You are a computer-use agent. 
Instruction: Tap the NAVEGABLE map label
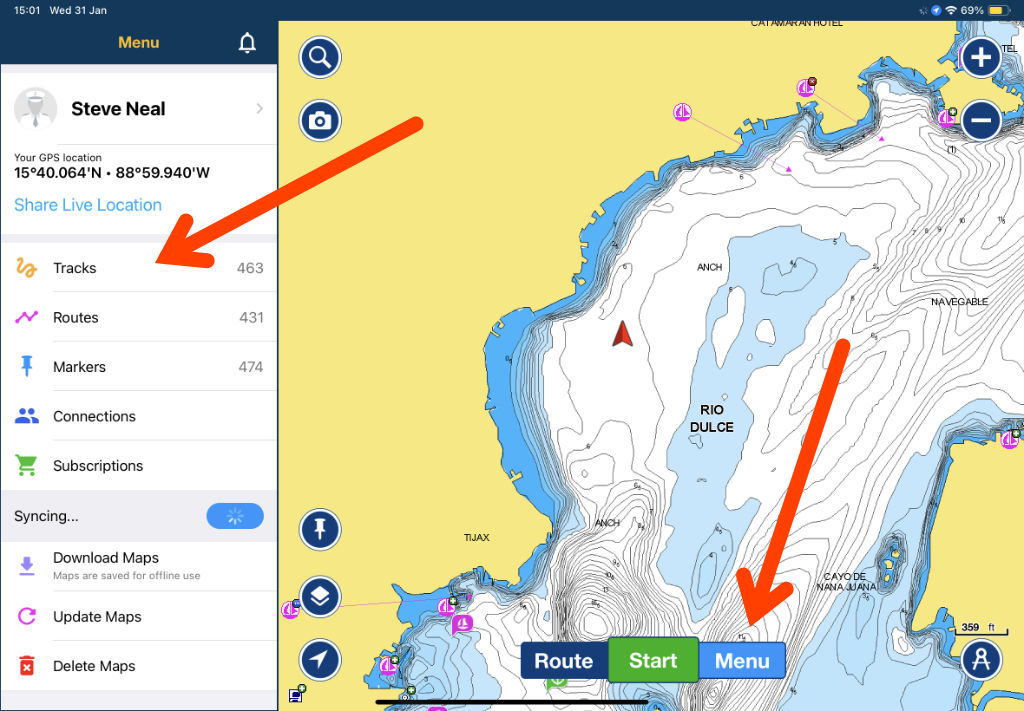click(959, 302)
